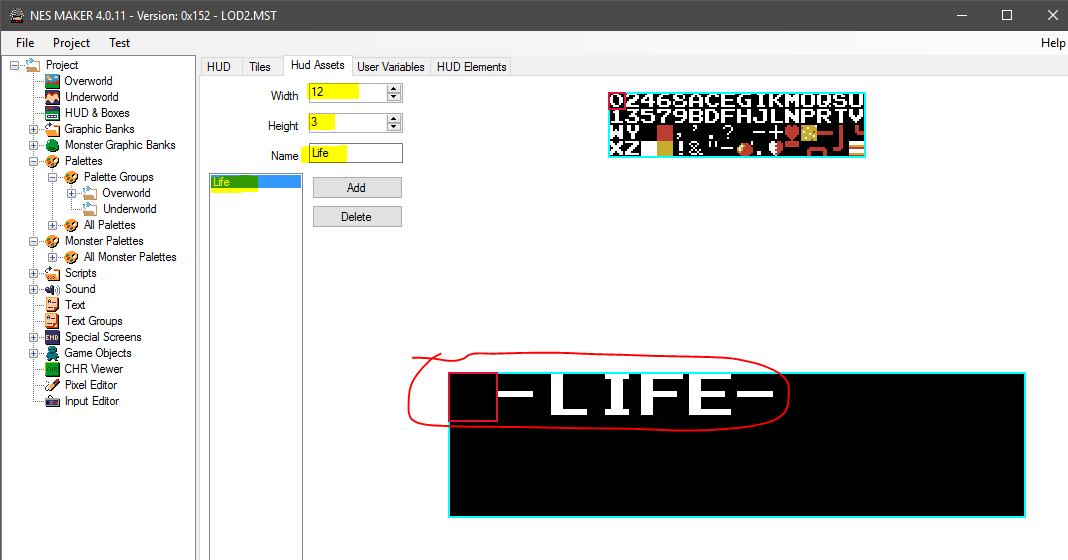Expand the Graphic Banks node
Viewport: 1068px width, 560px height.
click(33, 129)
